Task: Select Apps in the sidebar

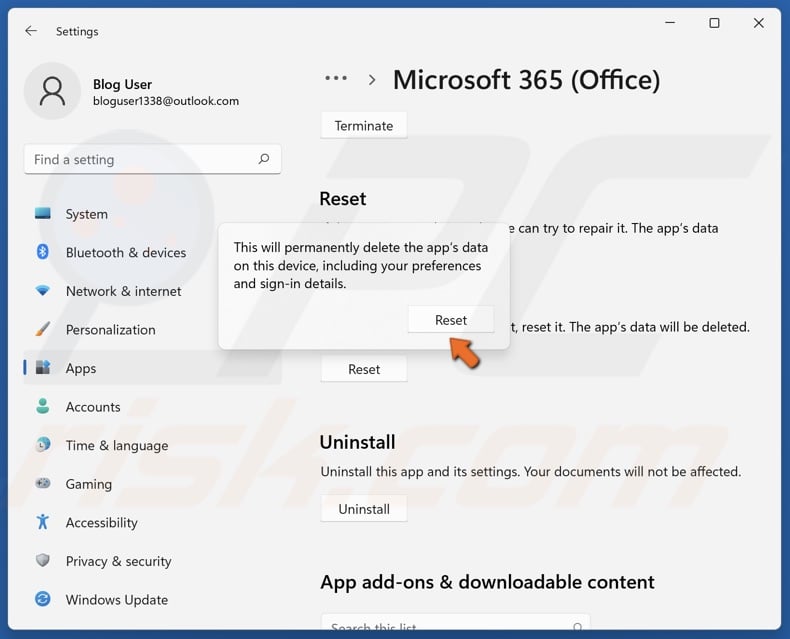Action: coord(81,368)
